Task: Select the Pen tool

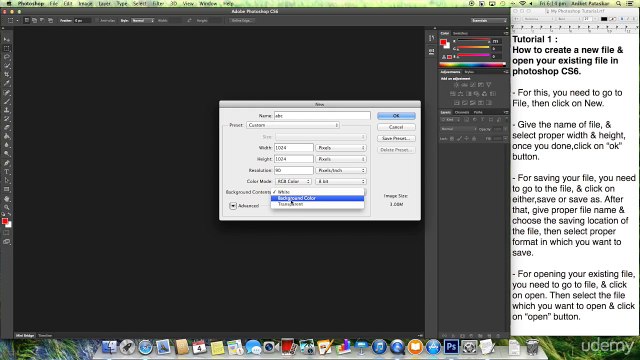Action: pyautogui.click(x=7, y=163)
